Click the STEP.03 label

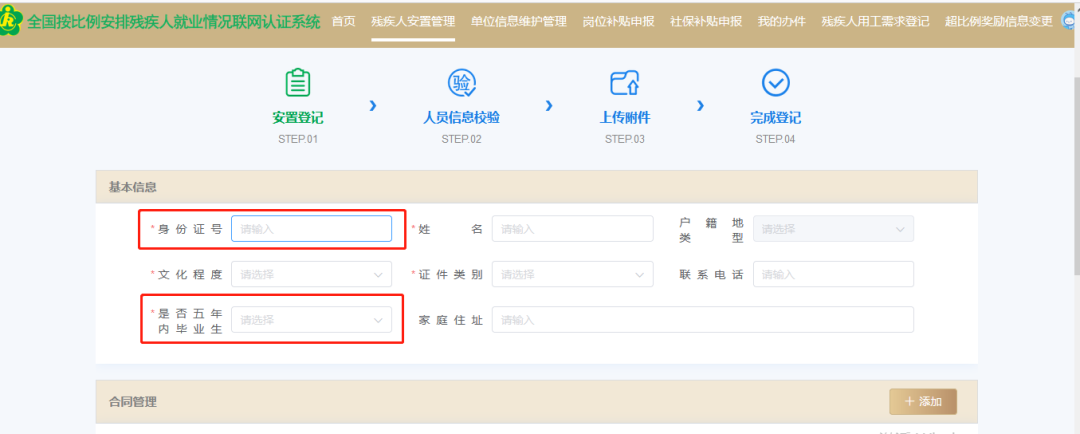pyautogui.click(x=625, y=139)
